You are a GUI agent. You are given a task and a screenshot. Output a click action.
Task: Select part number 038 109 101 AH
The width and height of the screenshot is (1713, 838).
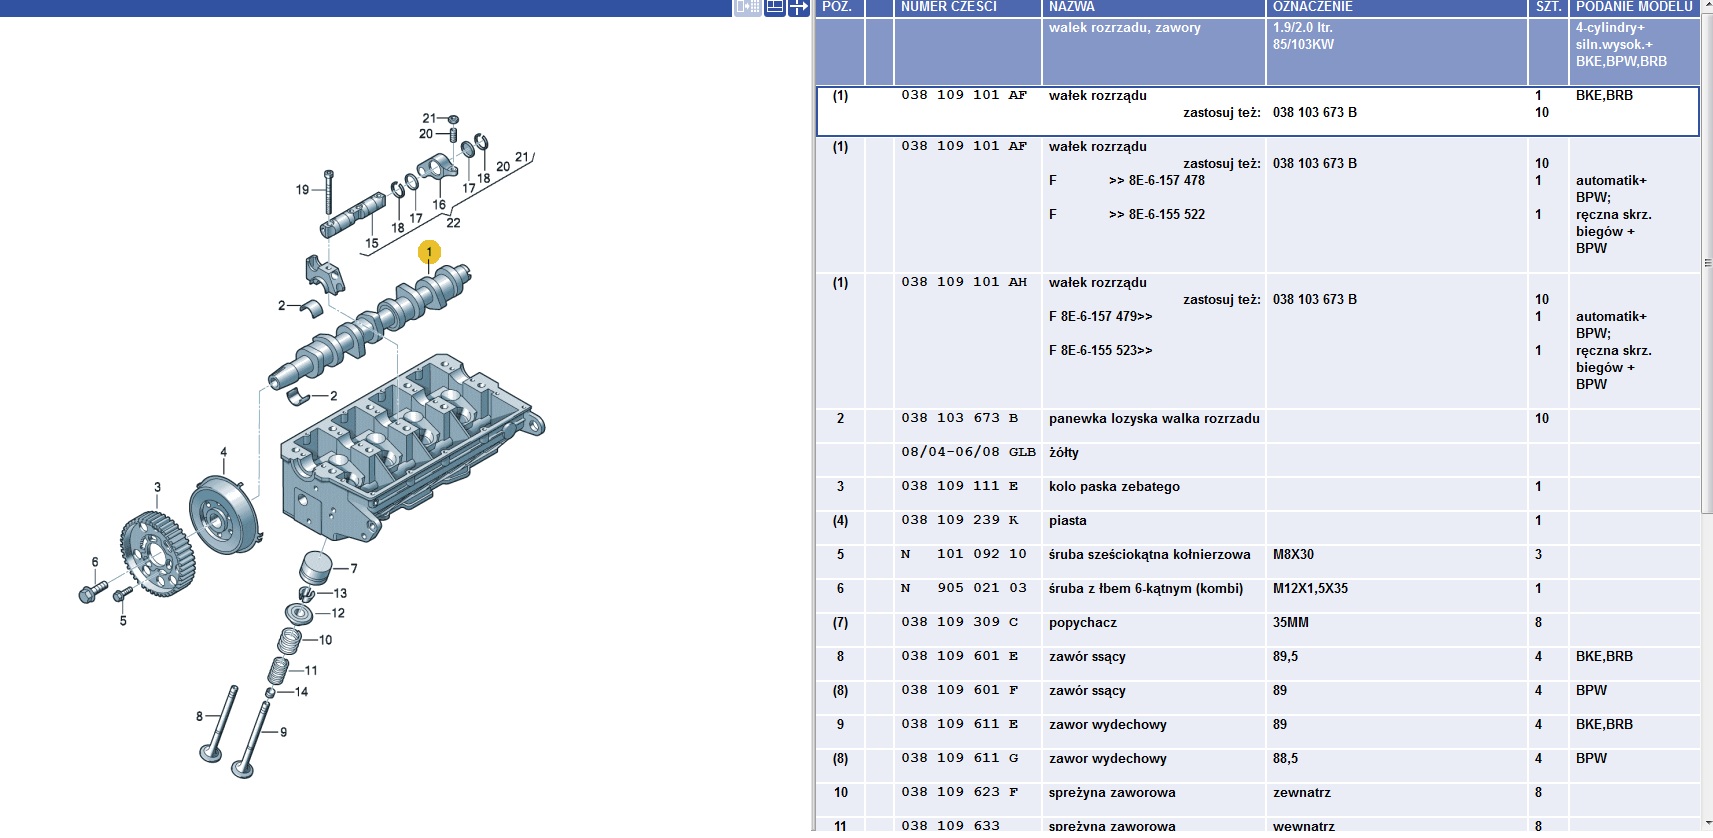(x=964, y=282)
